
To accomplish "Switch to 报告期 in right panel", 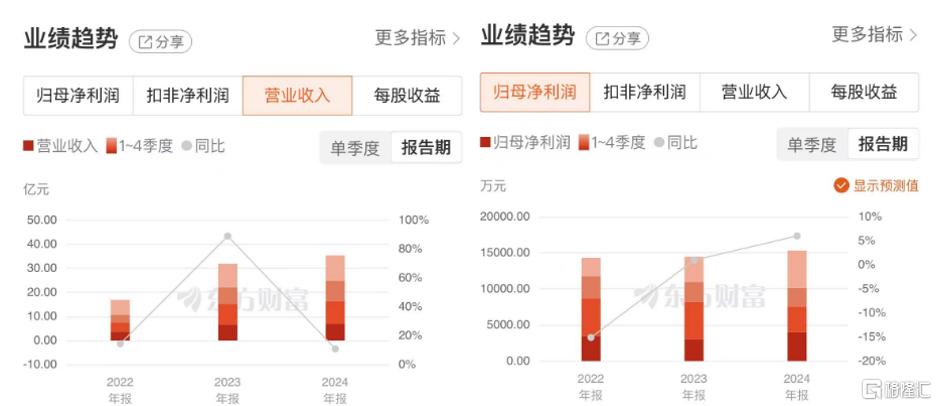I will coord(883,144).
